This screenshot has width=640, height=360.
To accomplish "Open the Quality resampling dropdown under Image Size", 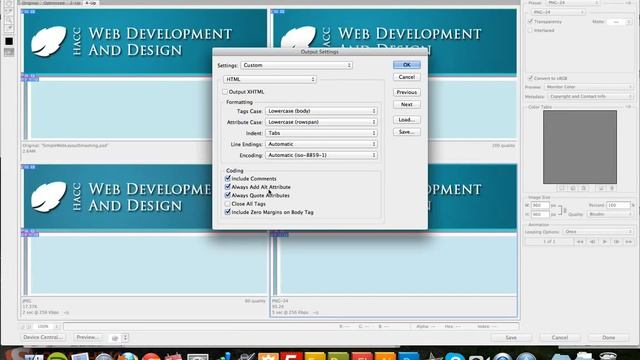I will coord(610,214).
